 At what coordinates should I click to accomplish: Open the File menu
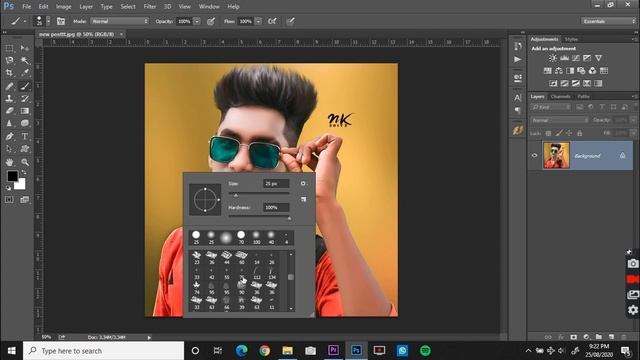[x=27, y=7]
